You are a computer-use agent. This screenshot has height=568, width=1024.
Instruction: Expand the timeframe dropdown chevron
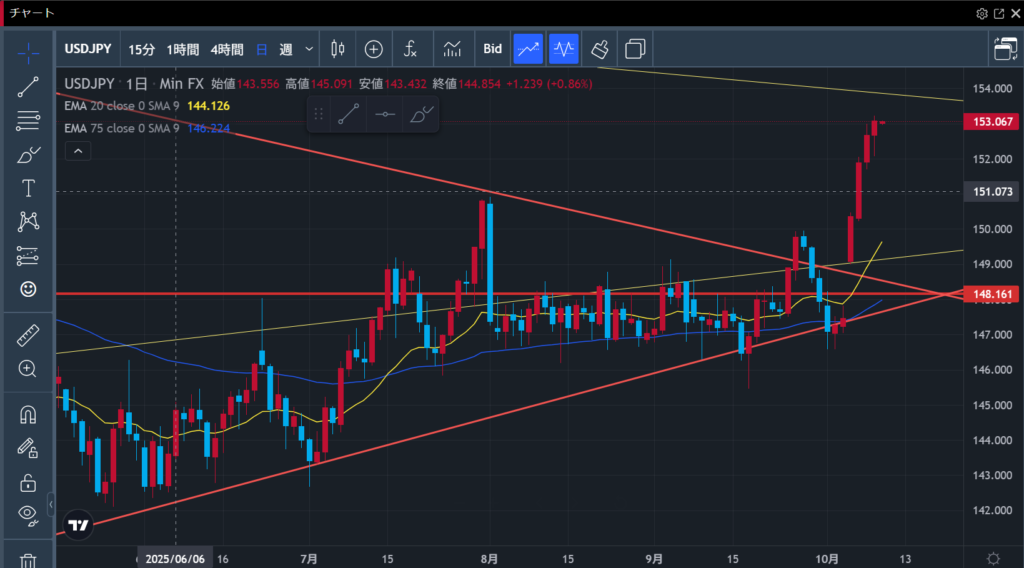coord(309,49)
